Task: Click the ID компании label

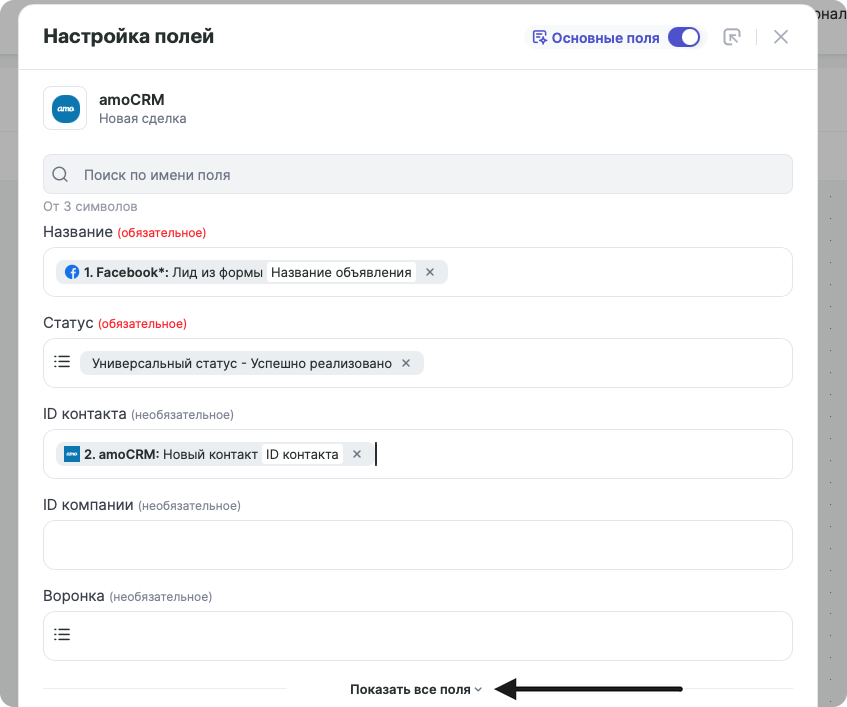Action: pos(88,505)
